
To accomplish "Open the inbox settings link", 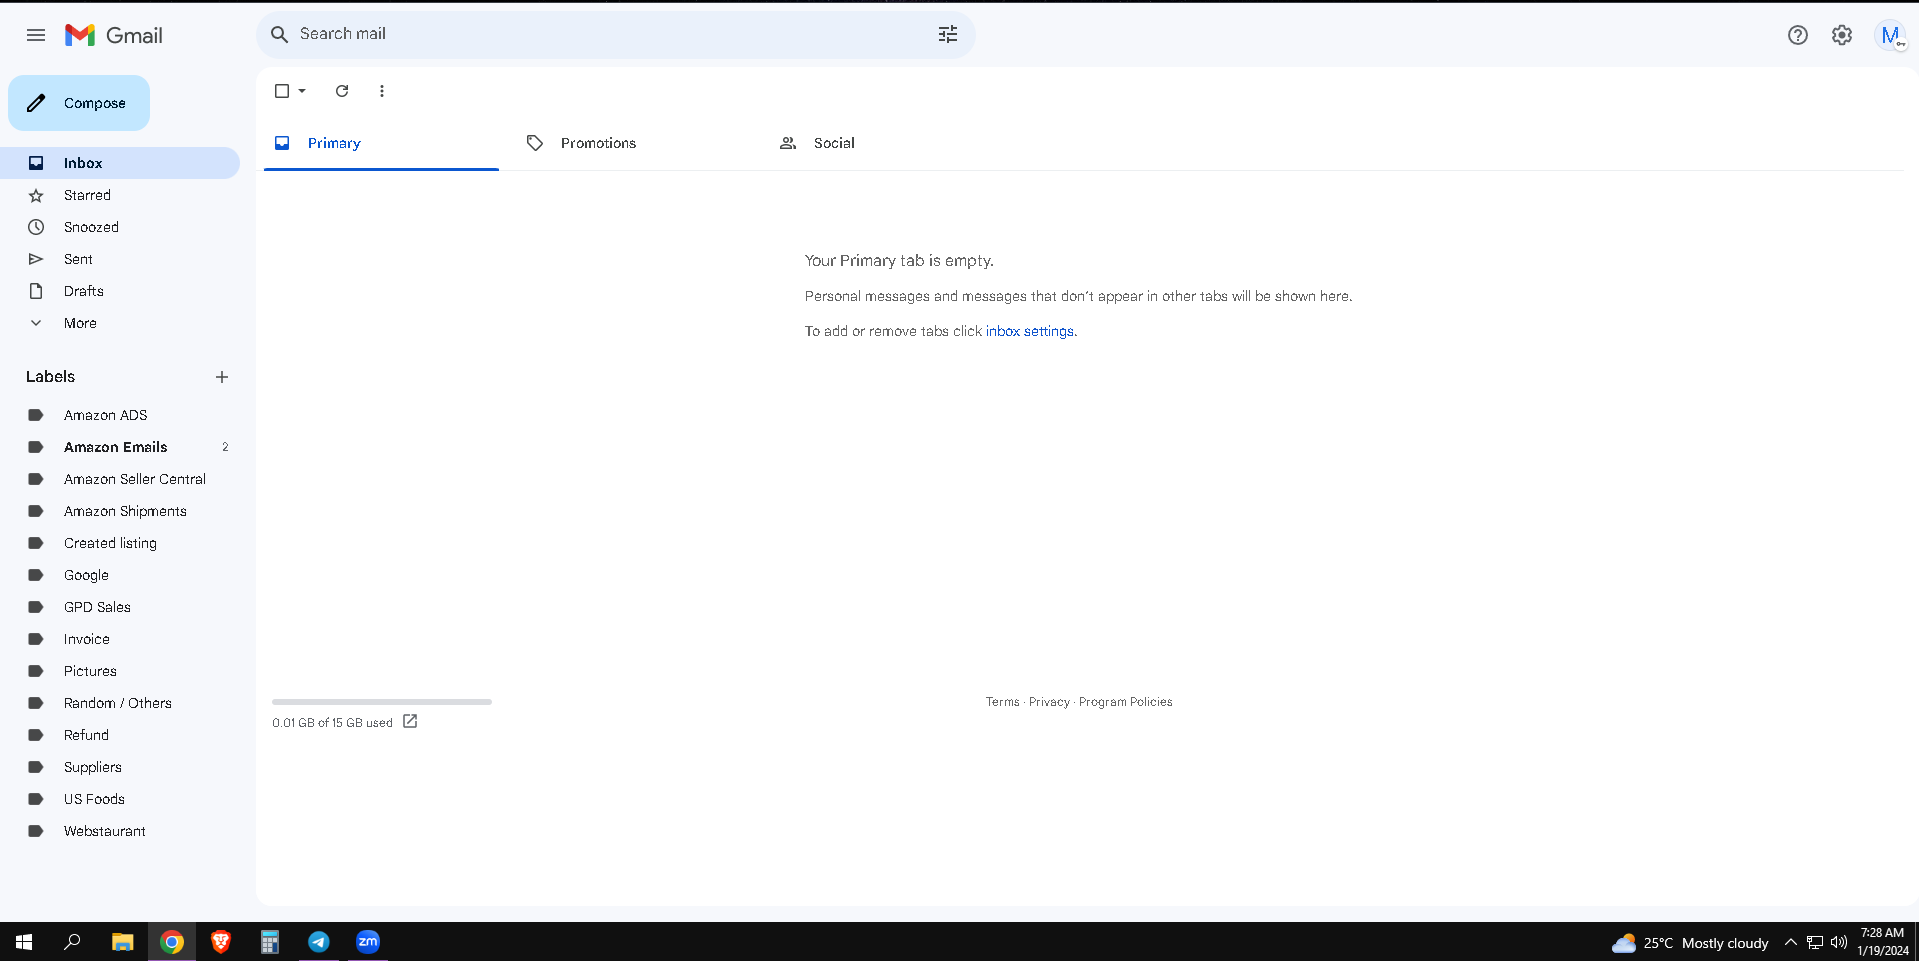I will 1030,331.
